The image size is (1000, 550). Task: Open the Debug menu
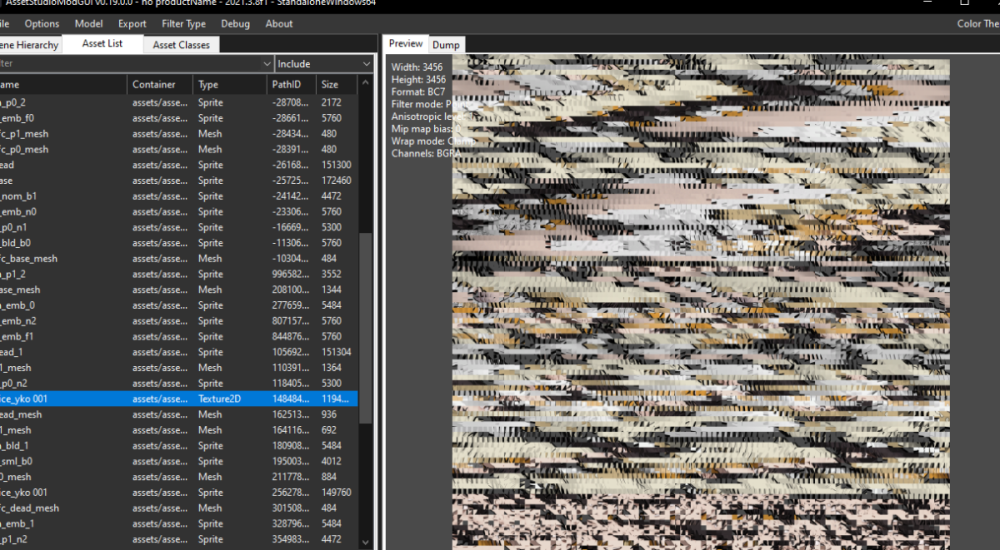235,24
